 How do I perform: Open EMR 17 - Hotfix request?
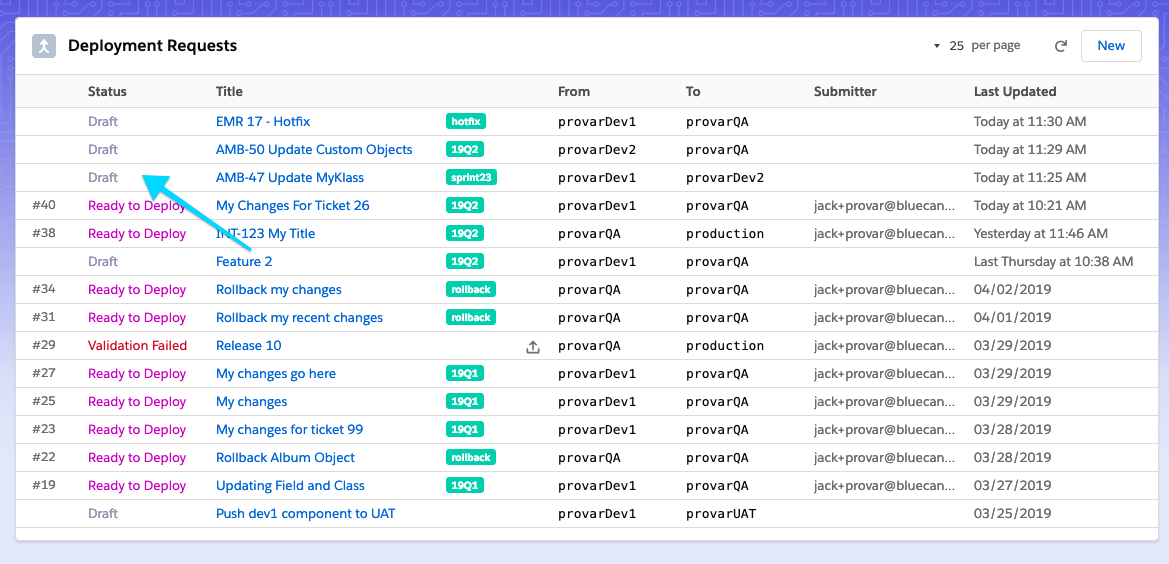point(263,122)
